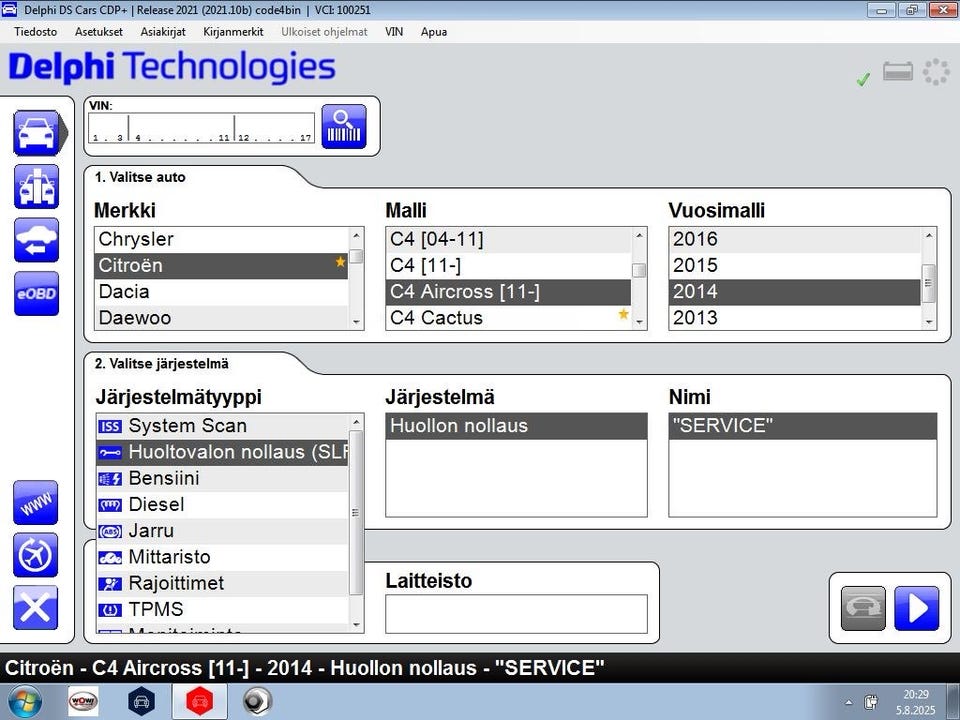The width and height of the screenshot is (960, 720).
Task: Click the dotted circle activity indicator
Action: point(936,72)
